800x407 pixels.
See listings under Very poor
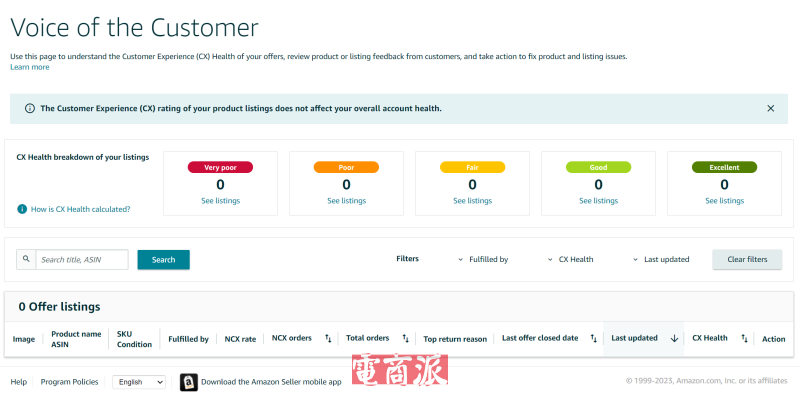tap(220, 201)
